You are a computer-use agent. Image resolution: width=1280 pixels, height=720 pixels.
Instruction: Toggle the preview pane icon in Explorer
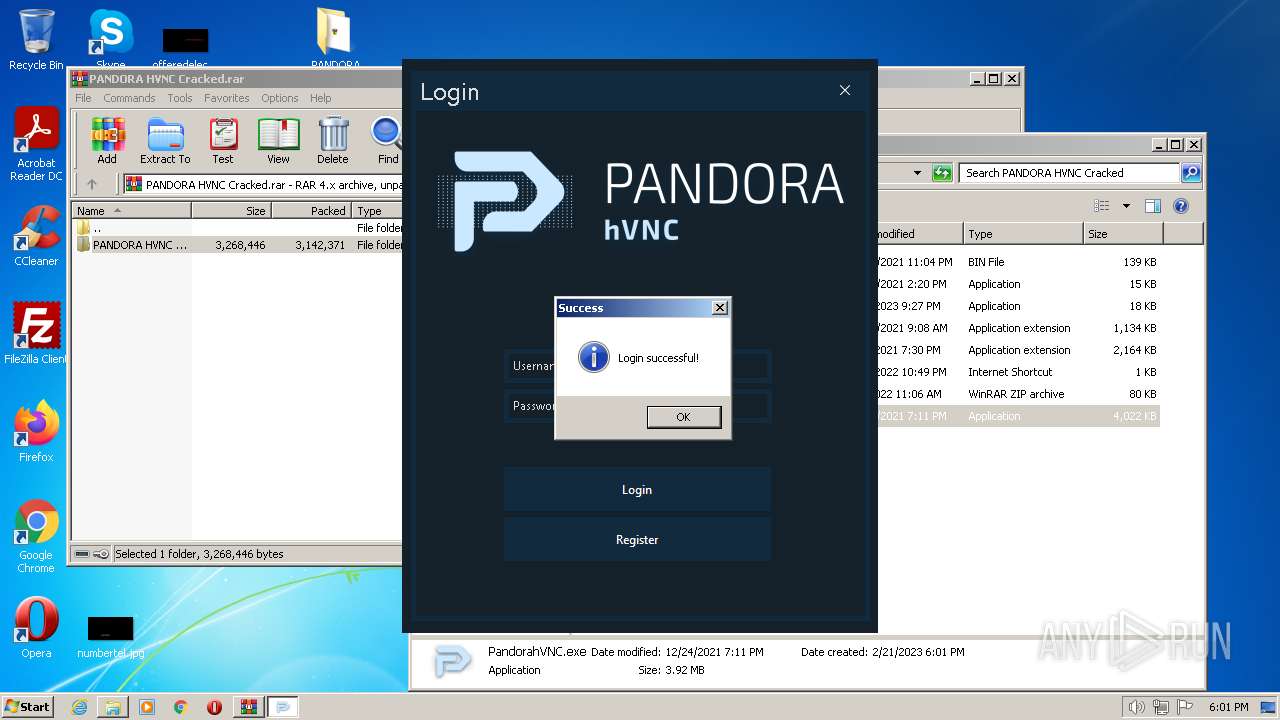coord(1152,206)
